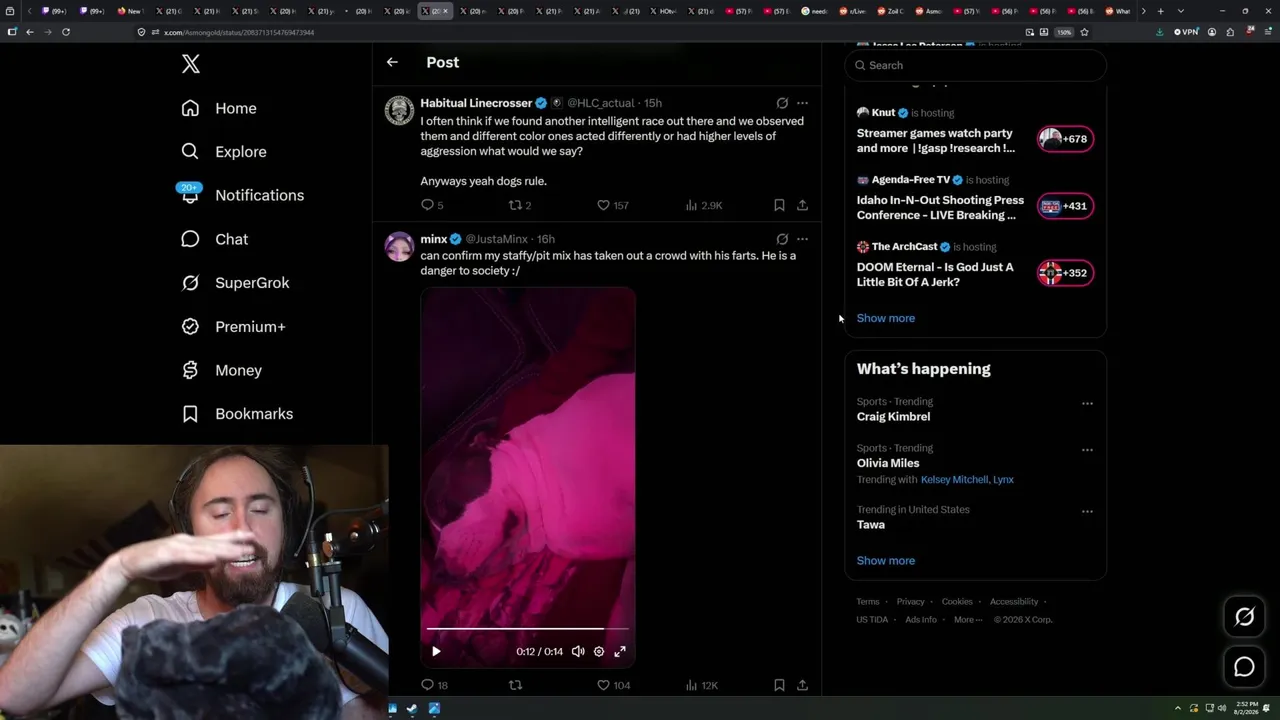The width and height of the screenshot is (1280, 720).
Task: Open the floating Grok button
Action: click(x=1244, y=617)
